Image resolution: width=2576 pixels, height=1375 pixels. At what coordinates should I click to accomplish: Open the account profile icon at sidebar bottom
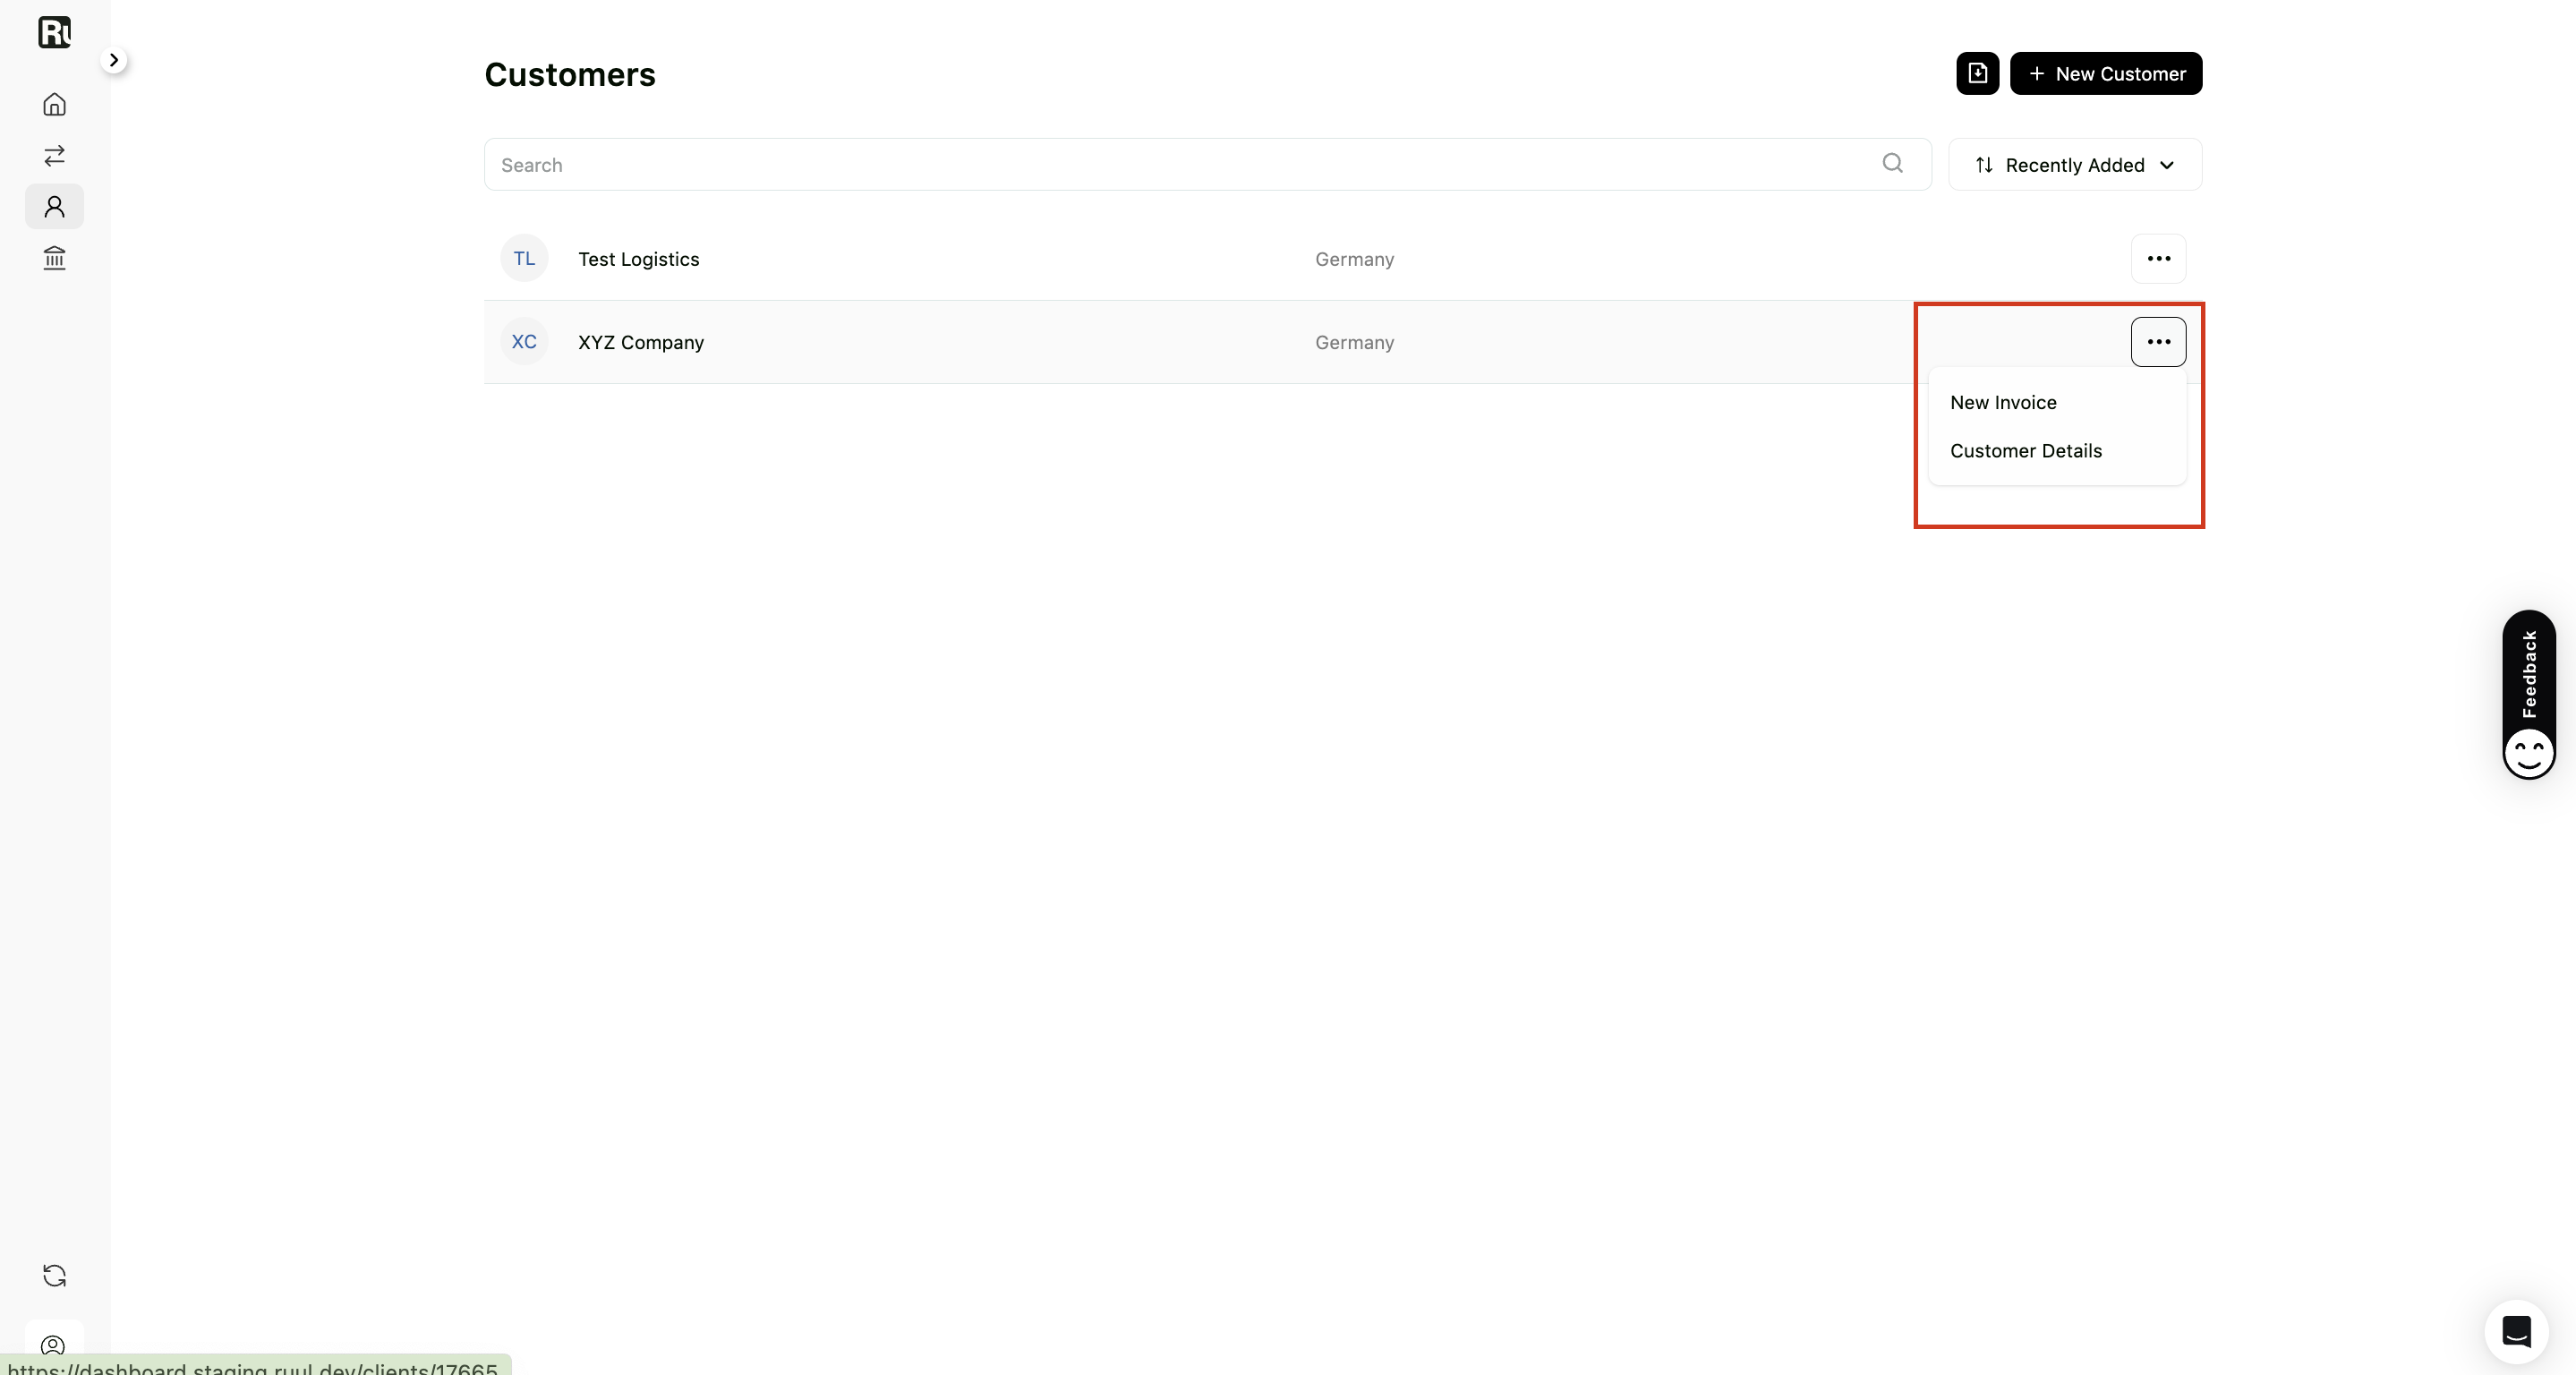click(x=54, y=1344)
